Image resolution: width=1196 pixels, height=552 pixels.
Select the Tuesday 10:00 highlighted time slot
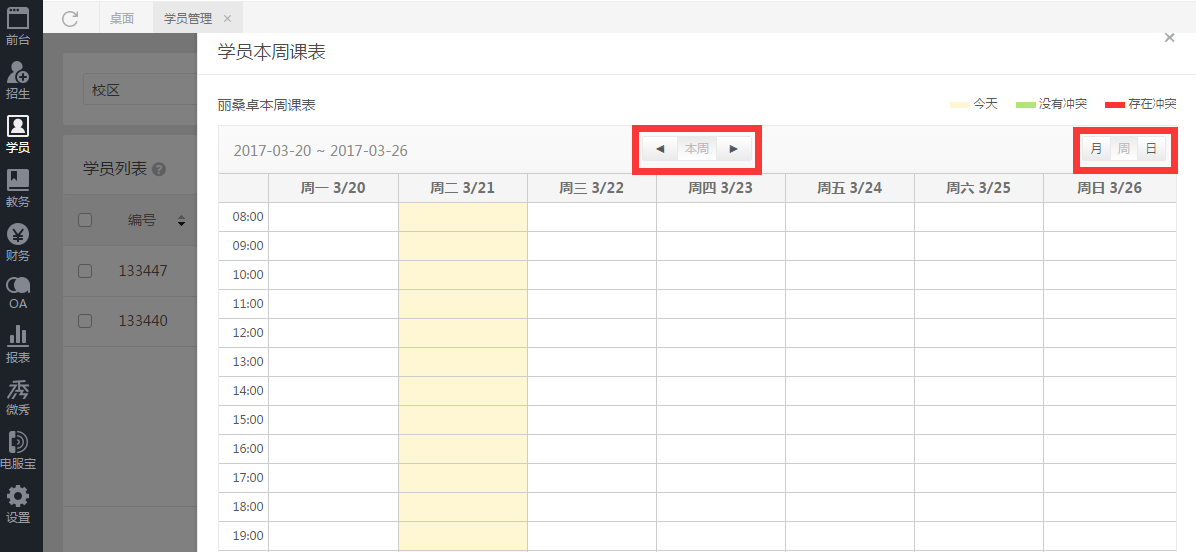(463, 274)
